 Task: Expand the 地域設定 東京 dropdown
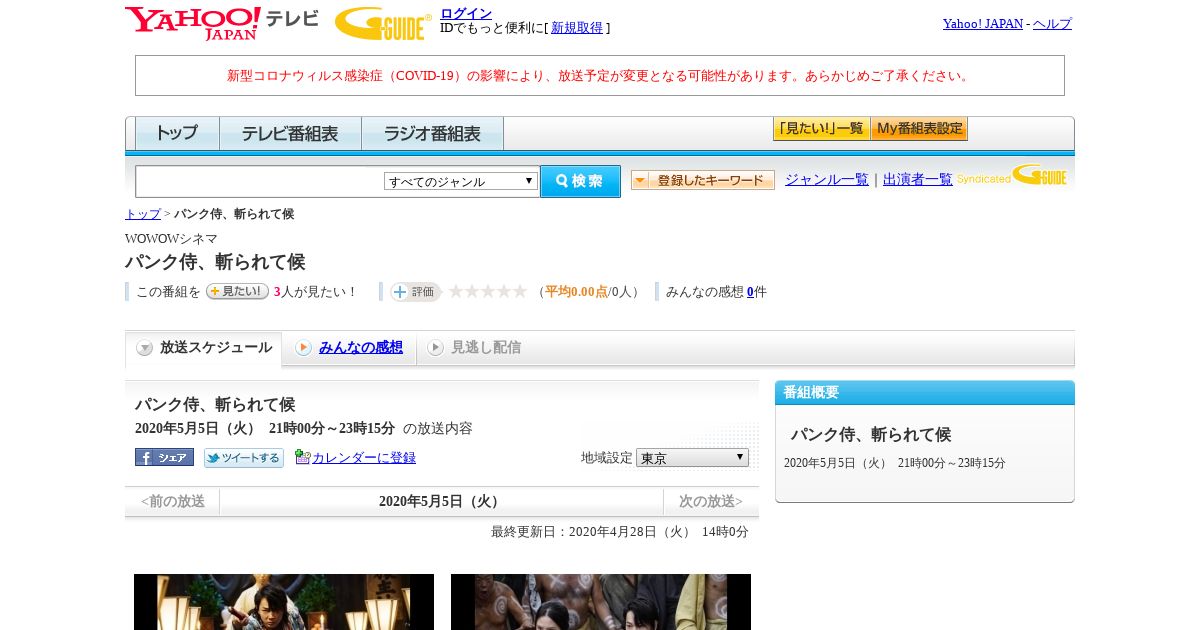(x=692, y=457)
